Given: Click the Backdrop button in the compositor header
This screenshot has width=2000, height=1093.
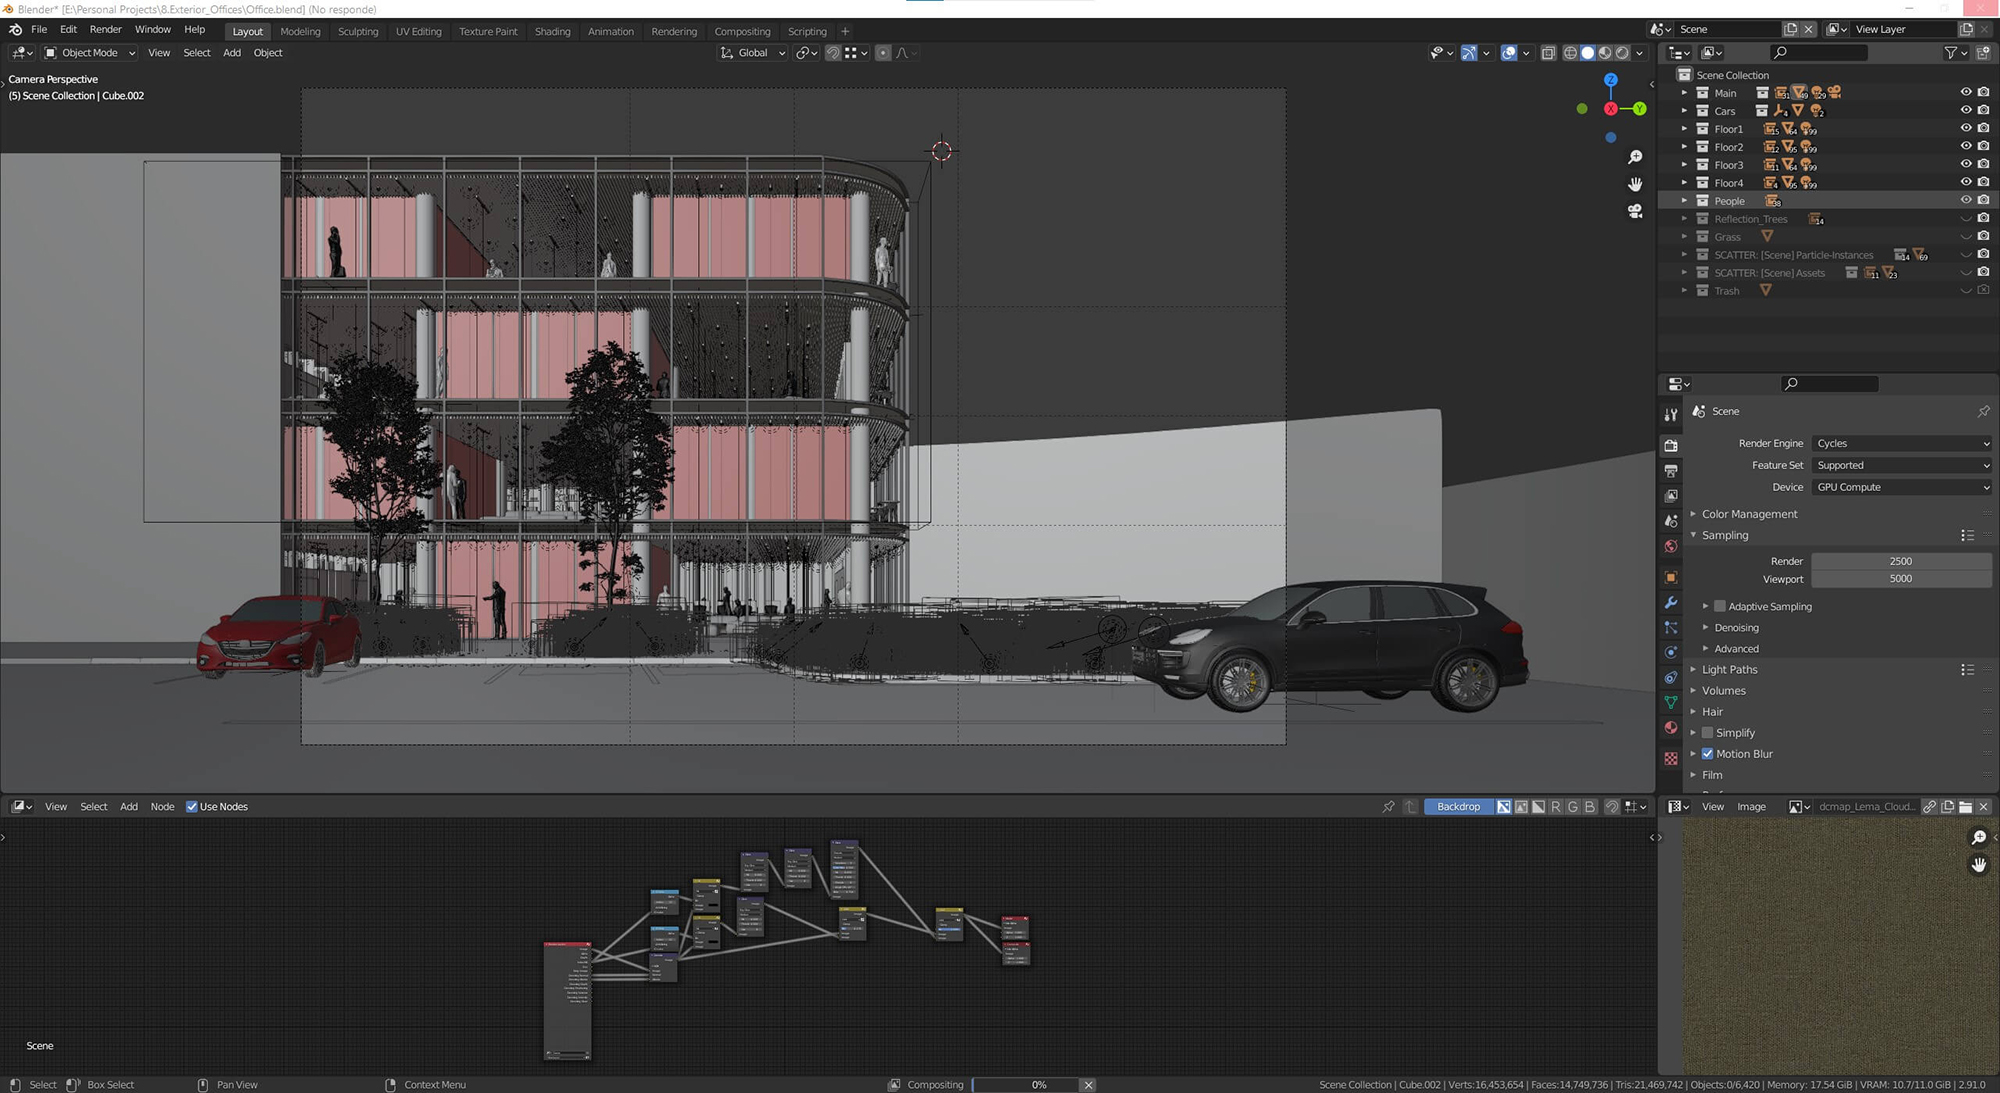Looking at the screenshot, I should [1459, 806].
